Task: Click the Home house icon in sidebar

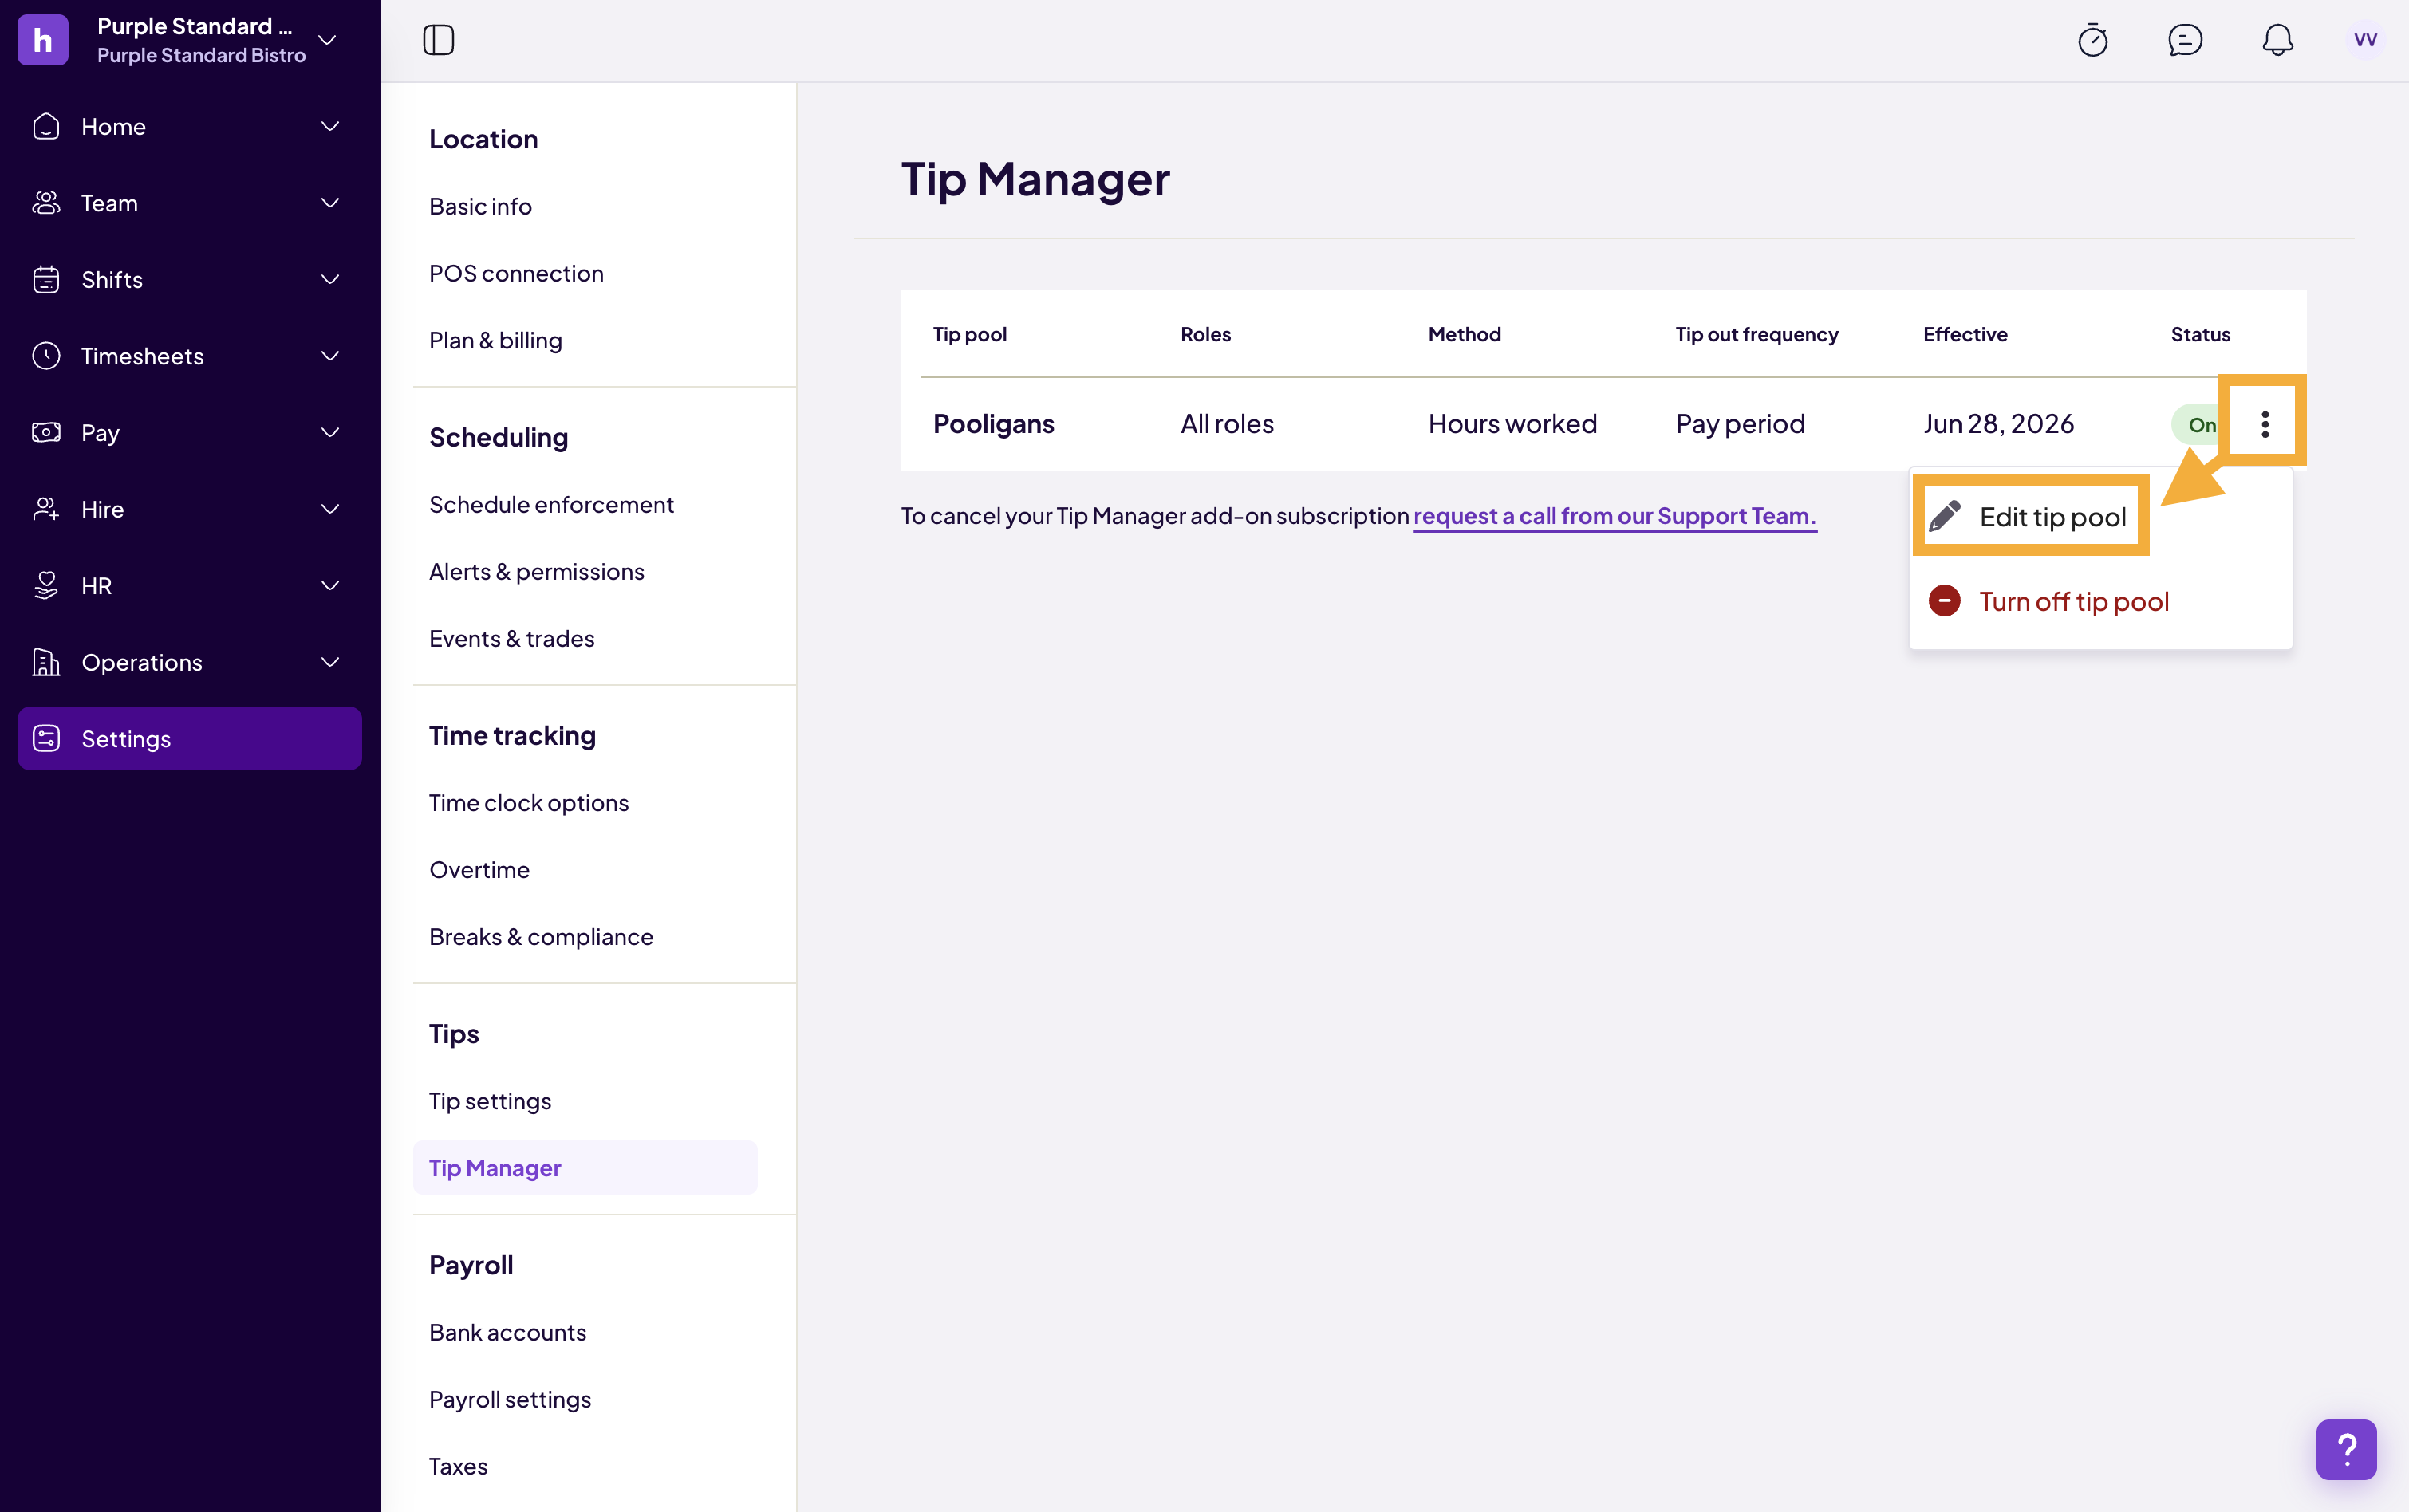Action: (46, 126)
